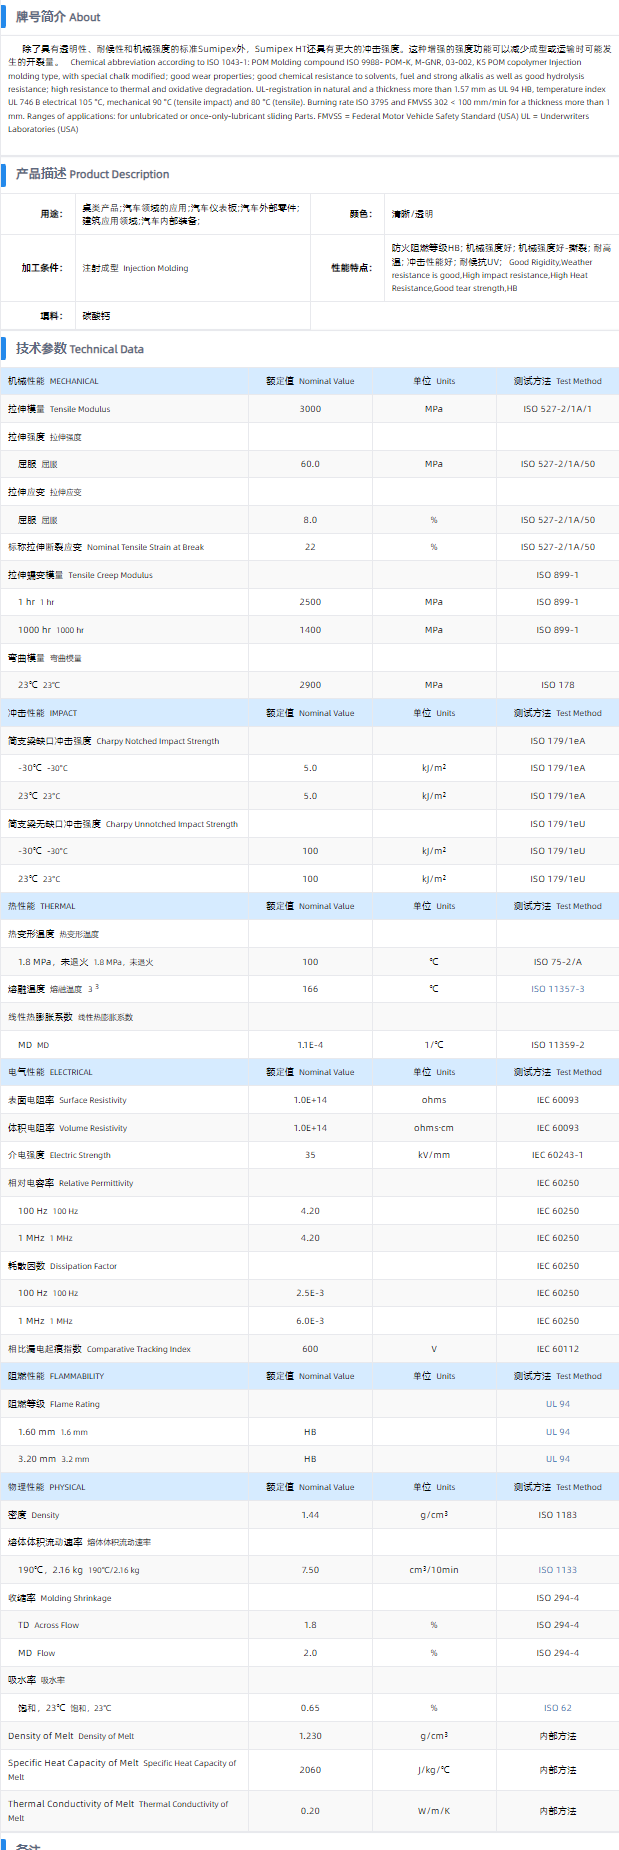
Task: Open the ISO 62 water absorption link
Action: click(557, 1708)
